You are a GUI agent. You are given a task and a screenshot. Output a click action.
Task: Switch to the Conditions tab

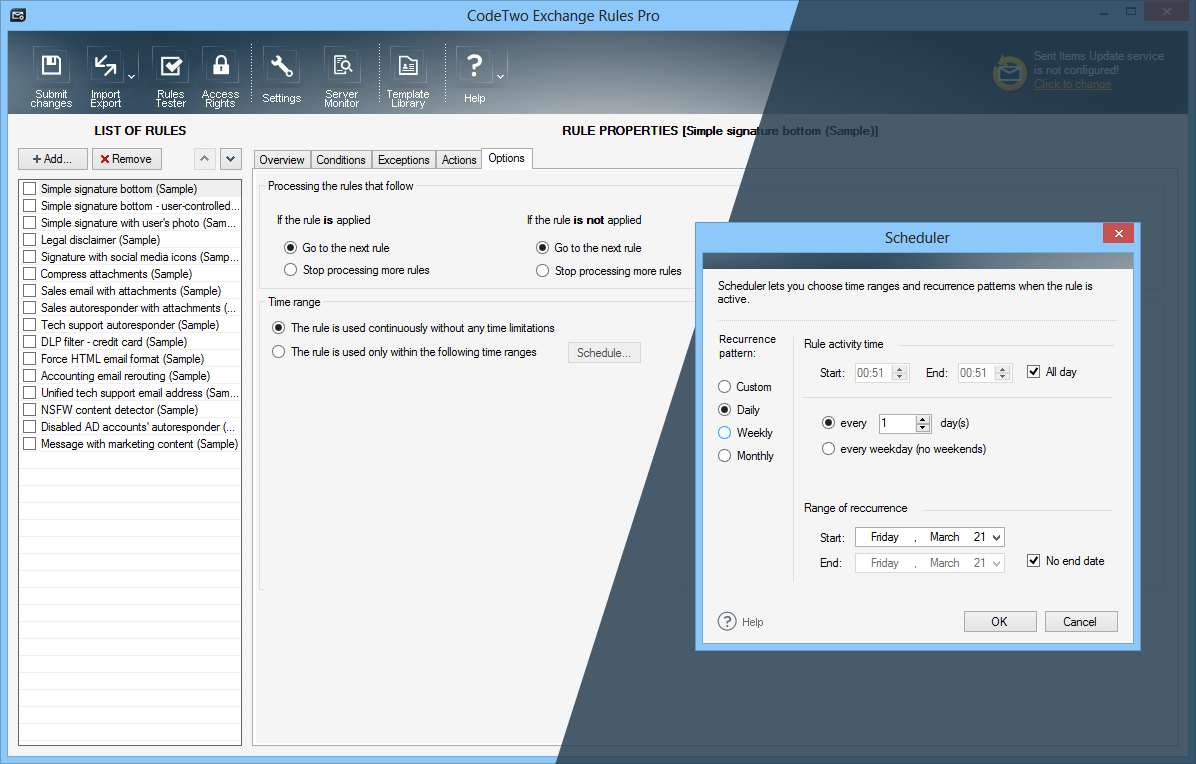(341, 159)
